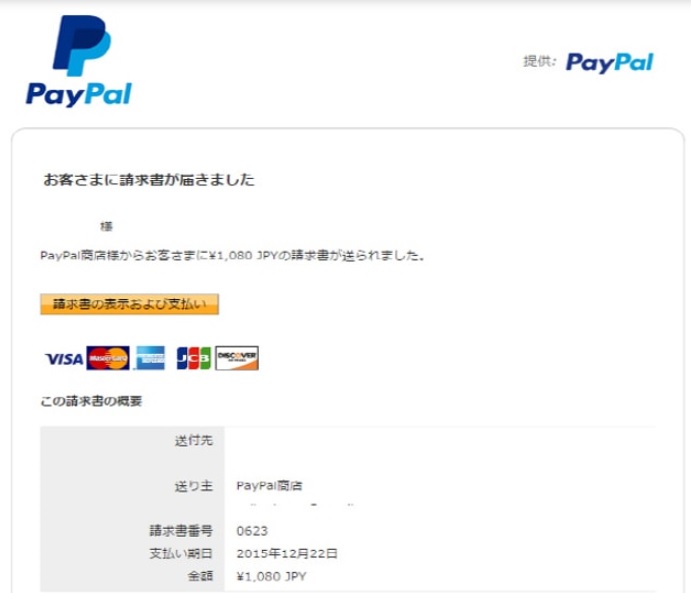Click the large PayPal logo at top left
691x593 pixels.
click(x=79, y=61)
